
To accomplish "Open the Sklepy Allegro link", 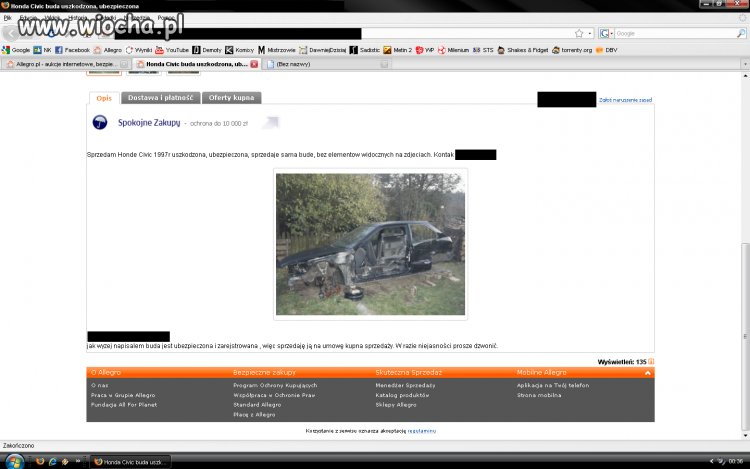I will (x=396, y=405).
